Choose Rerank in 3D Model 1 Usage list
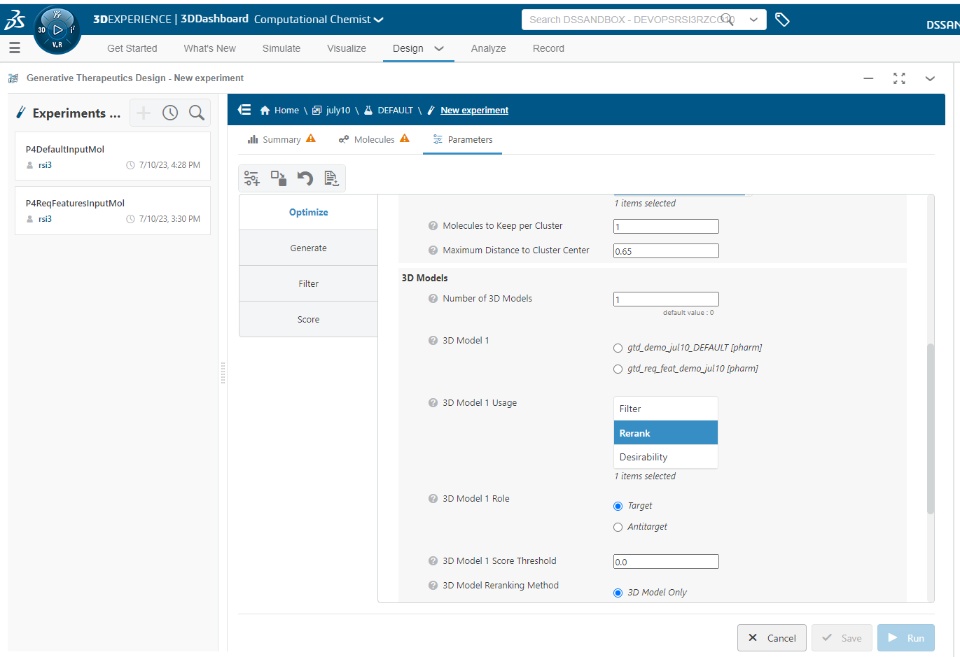Image resolution: width=960 pixels, height=657 pixels. click(666, 433)
